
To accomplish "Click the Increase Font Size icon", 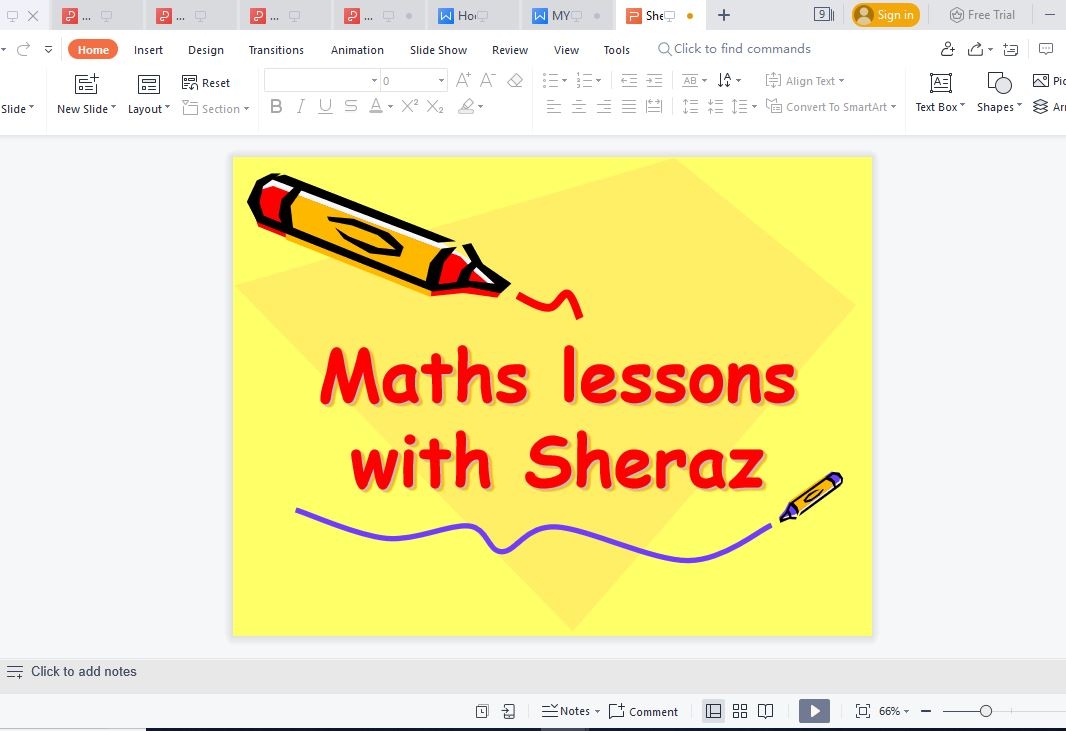I will [463, 80].
